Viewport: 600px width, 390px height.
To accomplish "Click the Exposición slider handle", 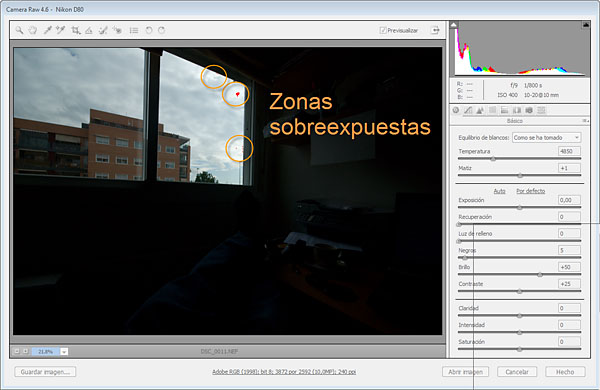I will point(520,208).
